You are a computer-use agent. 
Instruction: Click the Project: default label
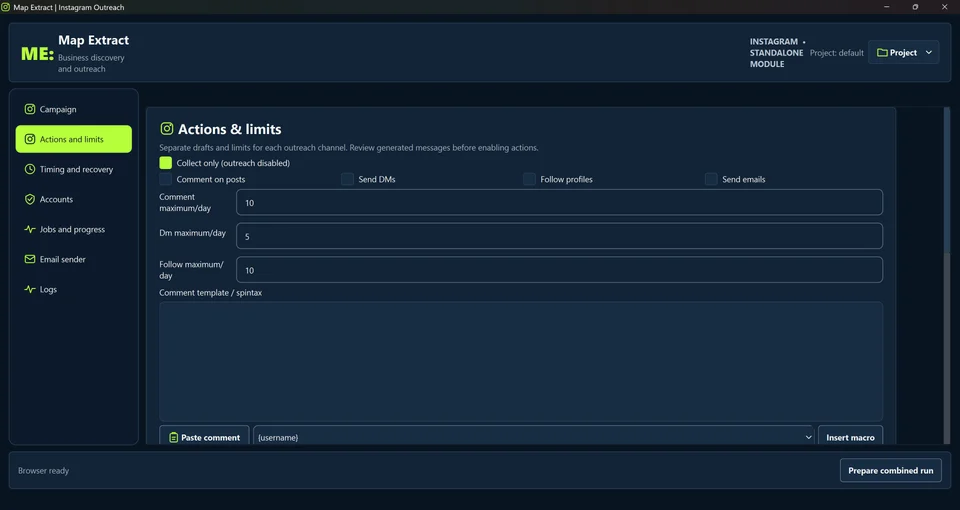click(x=836, y=53)
